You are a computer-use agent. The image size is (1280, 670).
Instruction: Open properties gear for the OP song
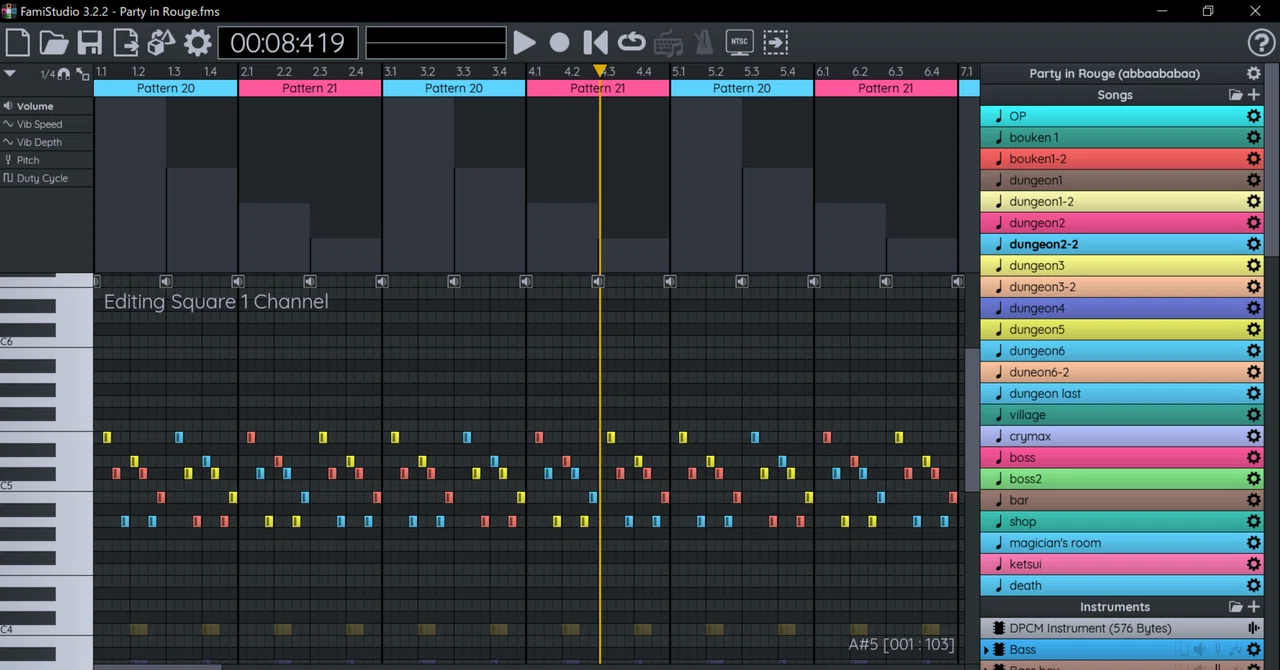(1253, 116)
